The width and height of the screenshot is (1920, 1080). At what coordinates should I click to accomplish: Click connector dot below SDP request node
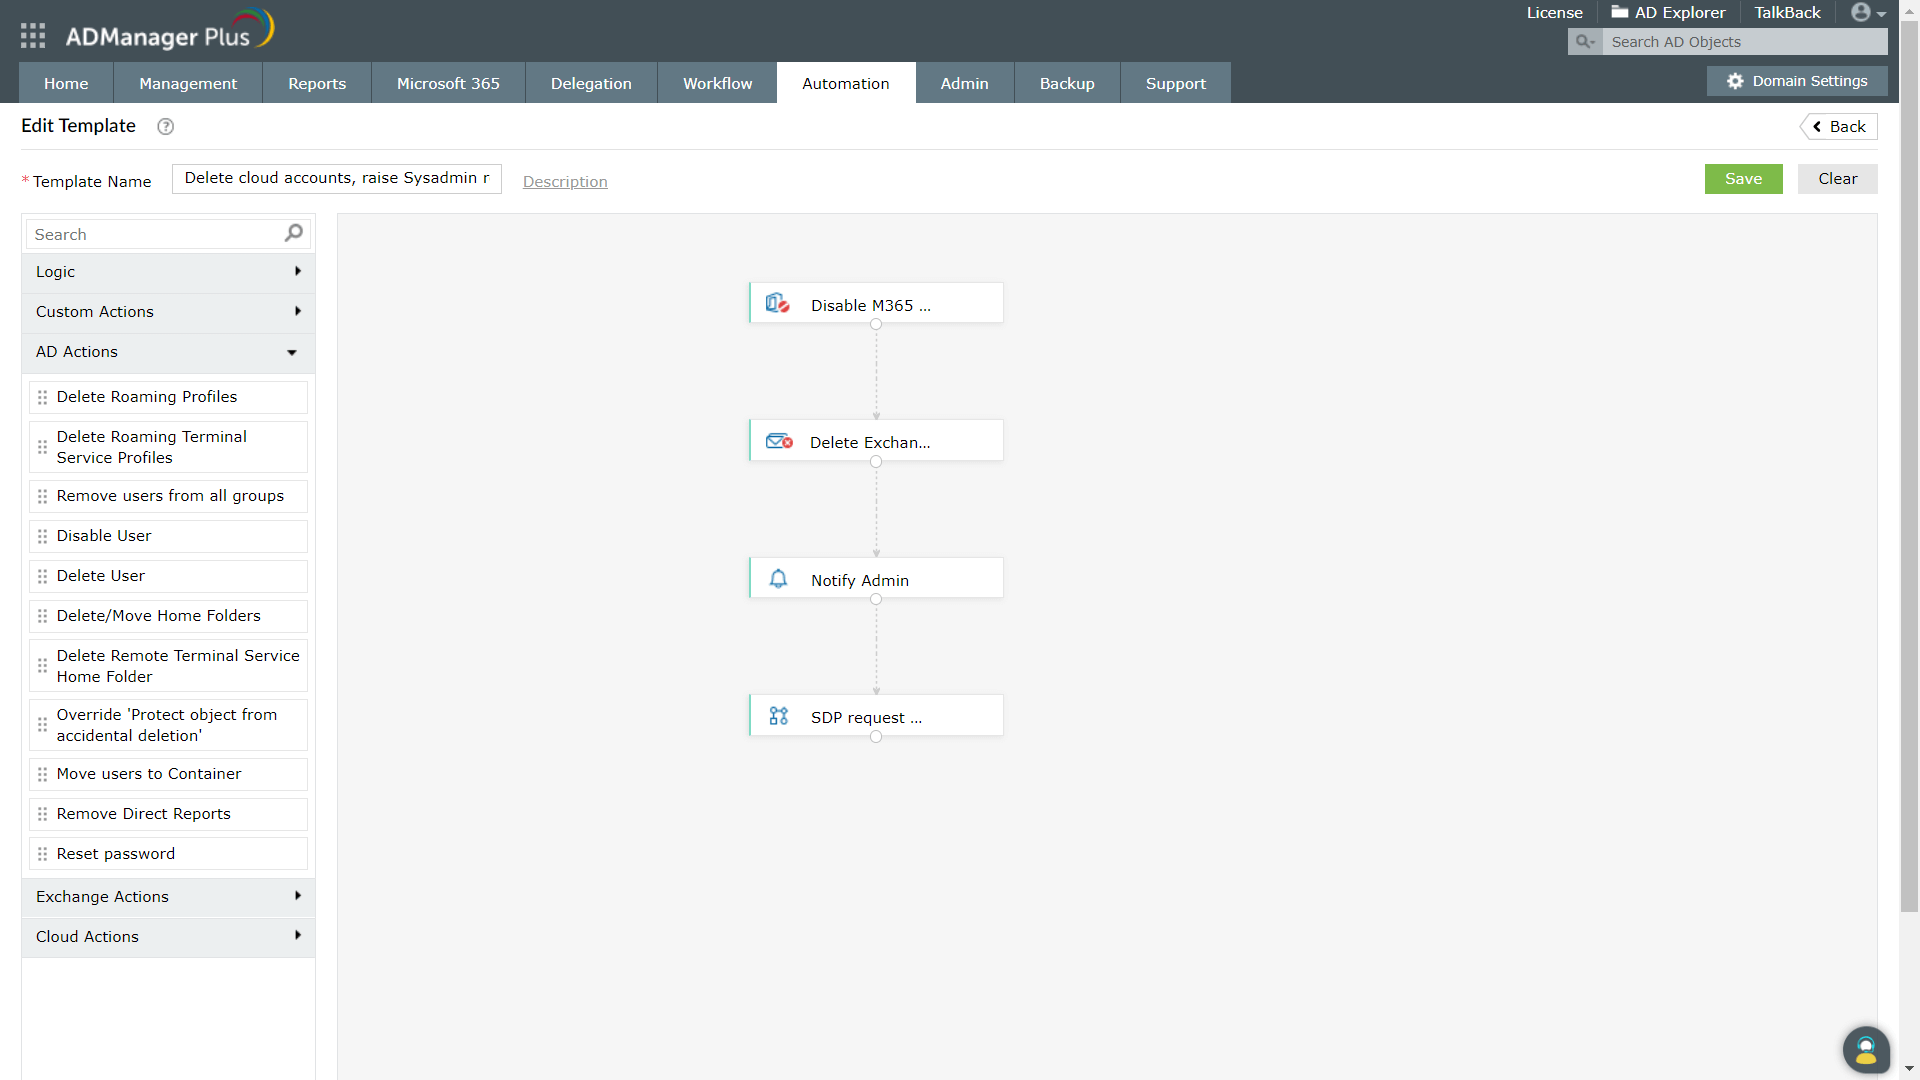click(876, 737)
